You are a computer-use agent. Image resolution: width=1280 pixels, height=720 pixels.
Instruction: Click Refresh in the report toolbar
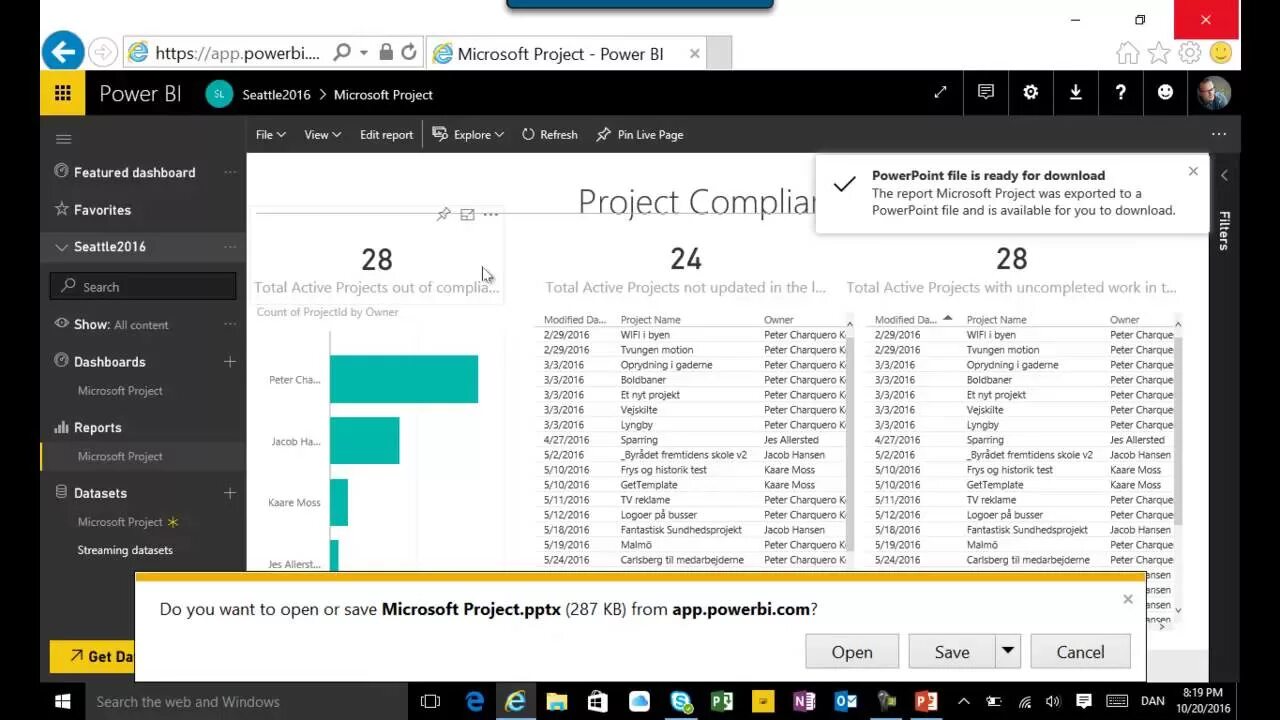[549, 134]
